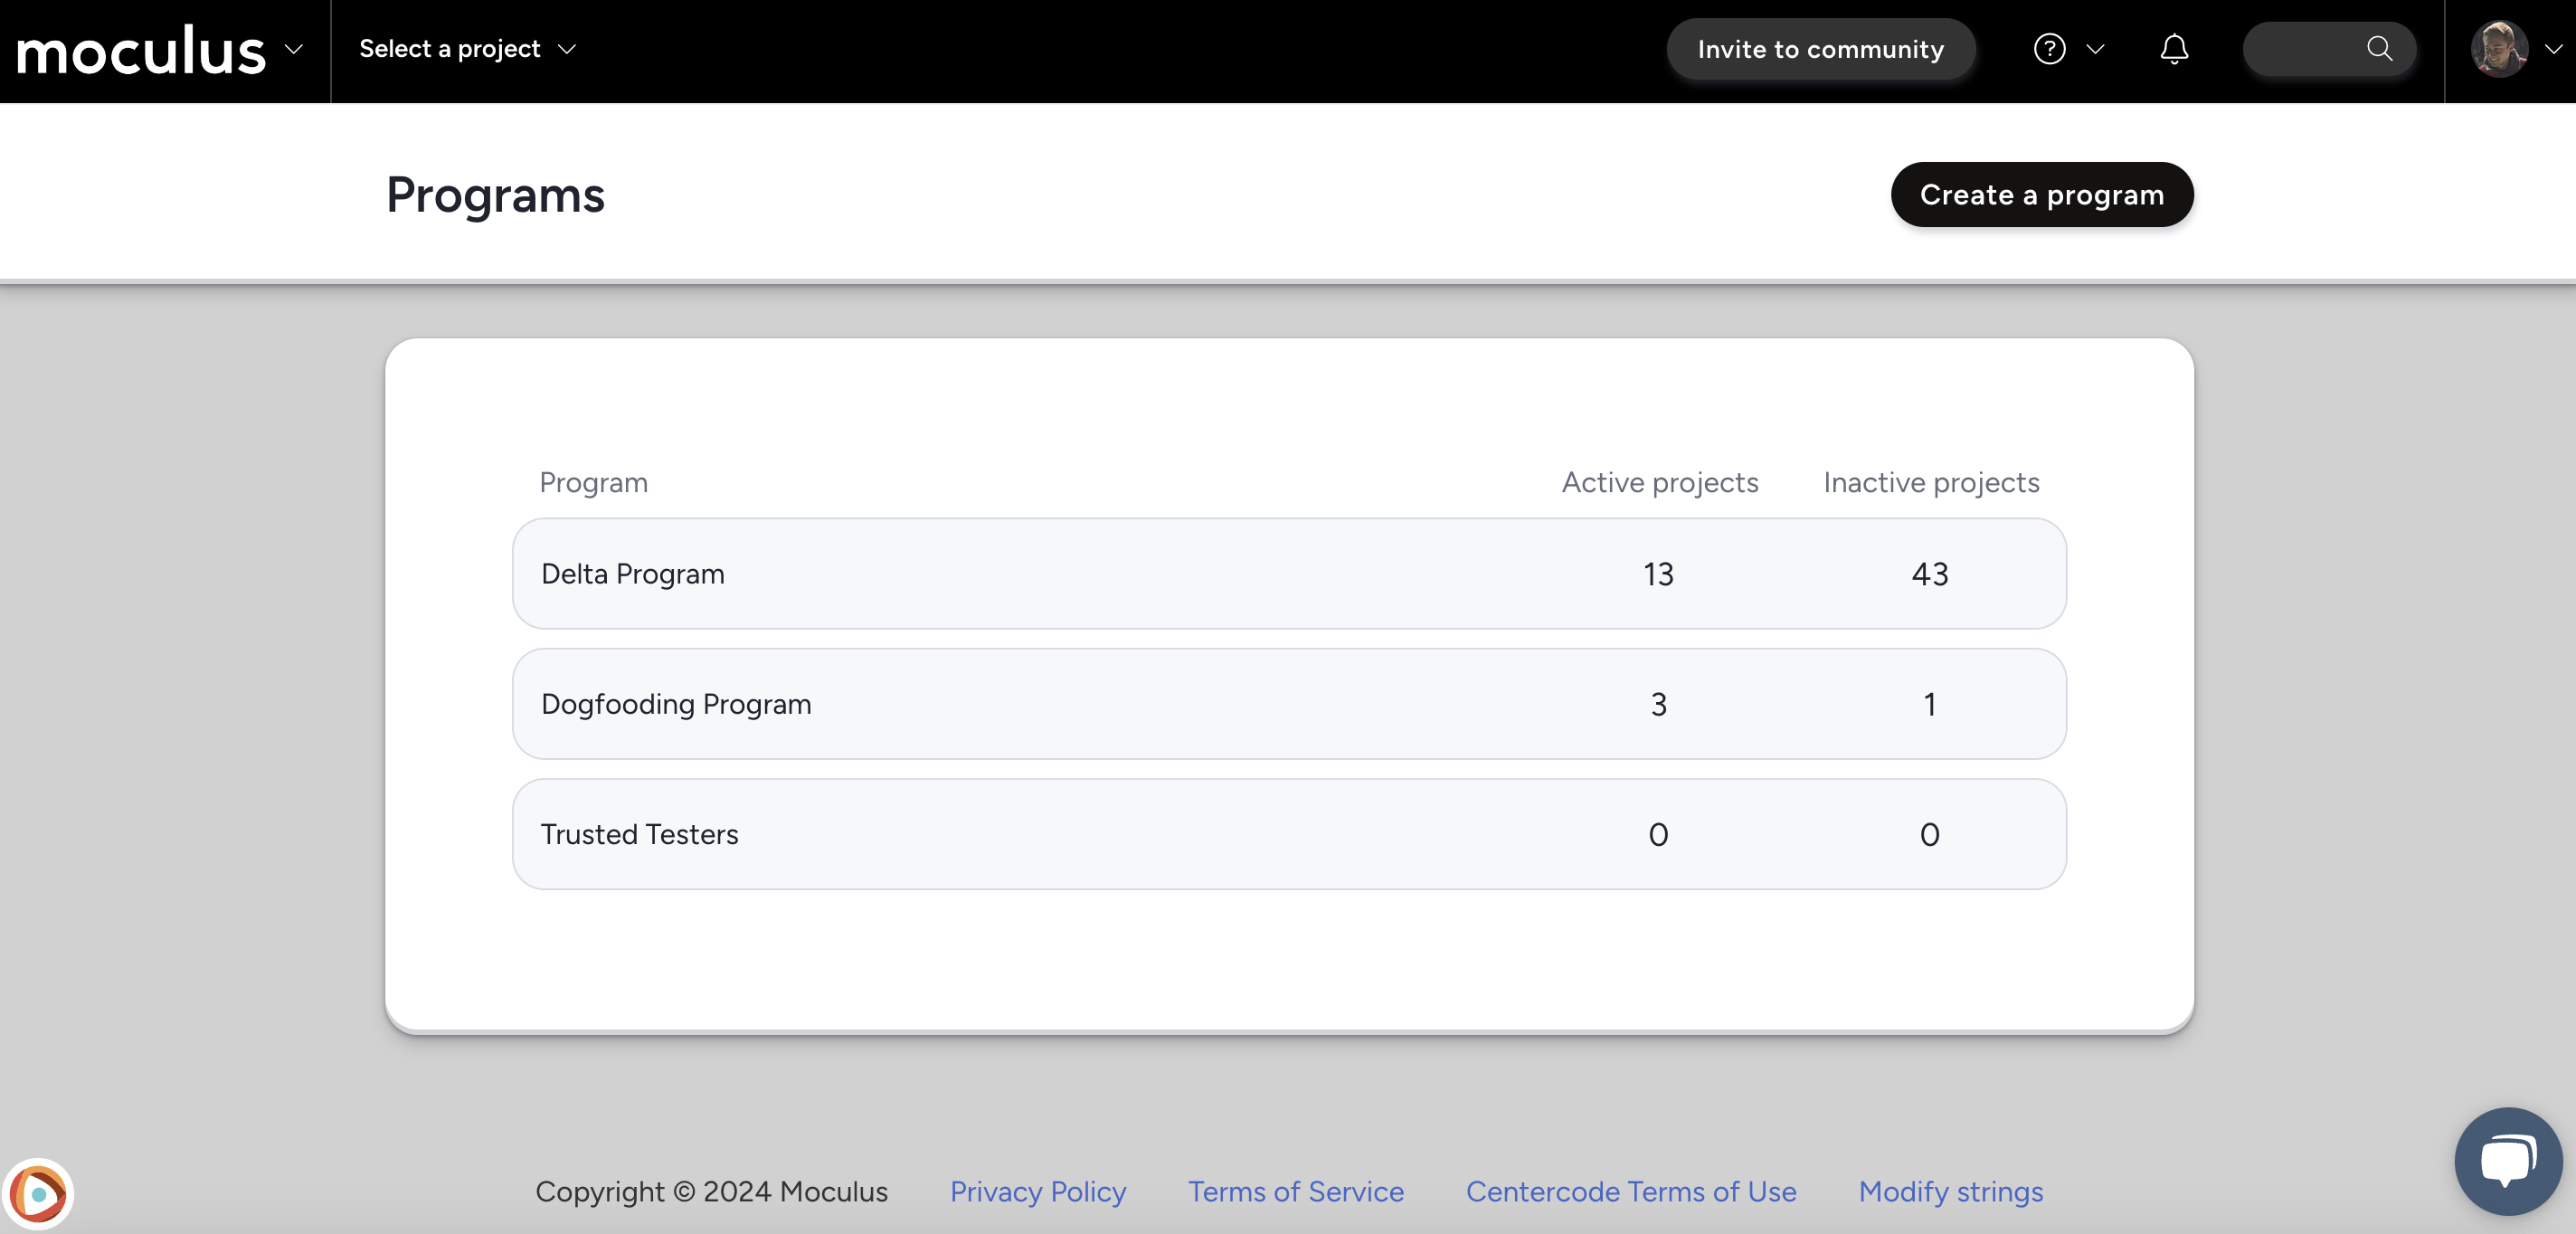Click the Copyright © 2024 Moculus text
Viewport: 2576px width, 1234px height.
[x=711, y=1191]
